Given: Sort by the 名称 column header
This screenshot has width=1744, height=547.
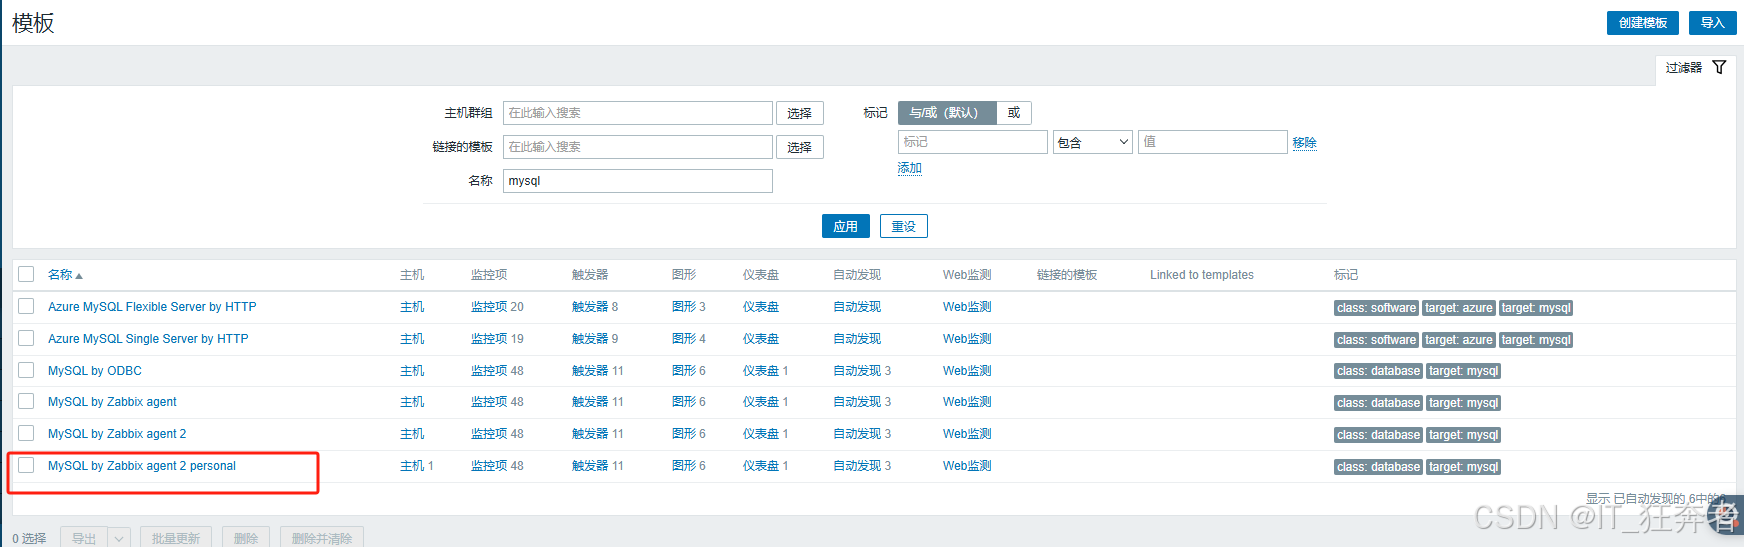Looking at the screenshot, I should (60, 275).
